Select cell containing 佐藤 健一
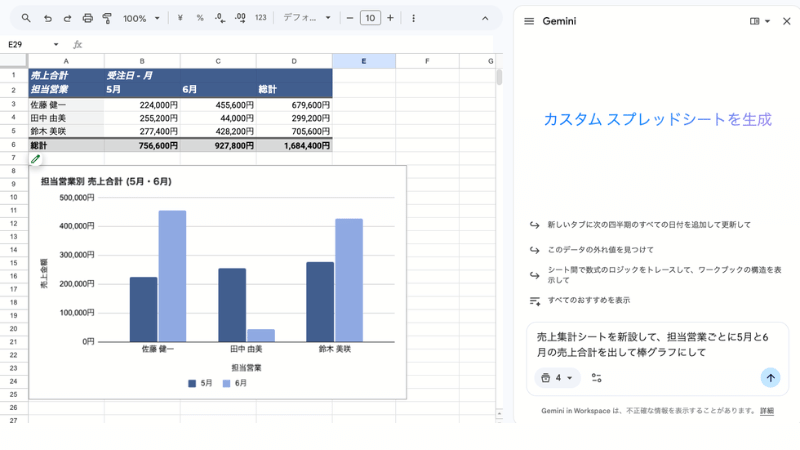Screen dimensions: 800x450 tap(66, 105)
